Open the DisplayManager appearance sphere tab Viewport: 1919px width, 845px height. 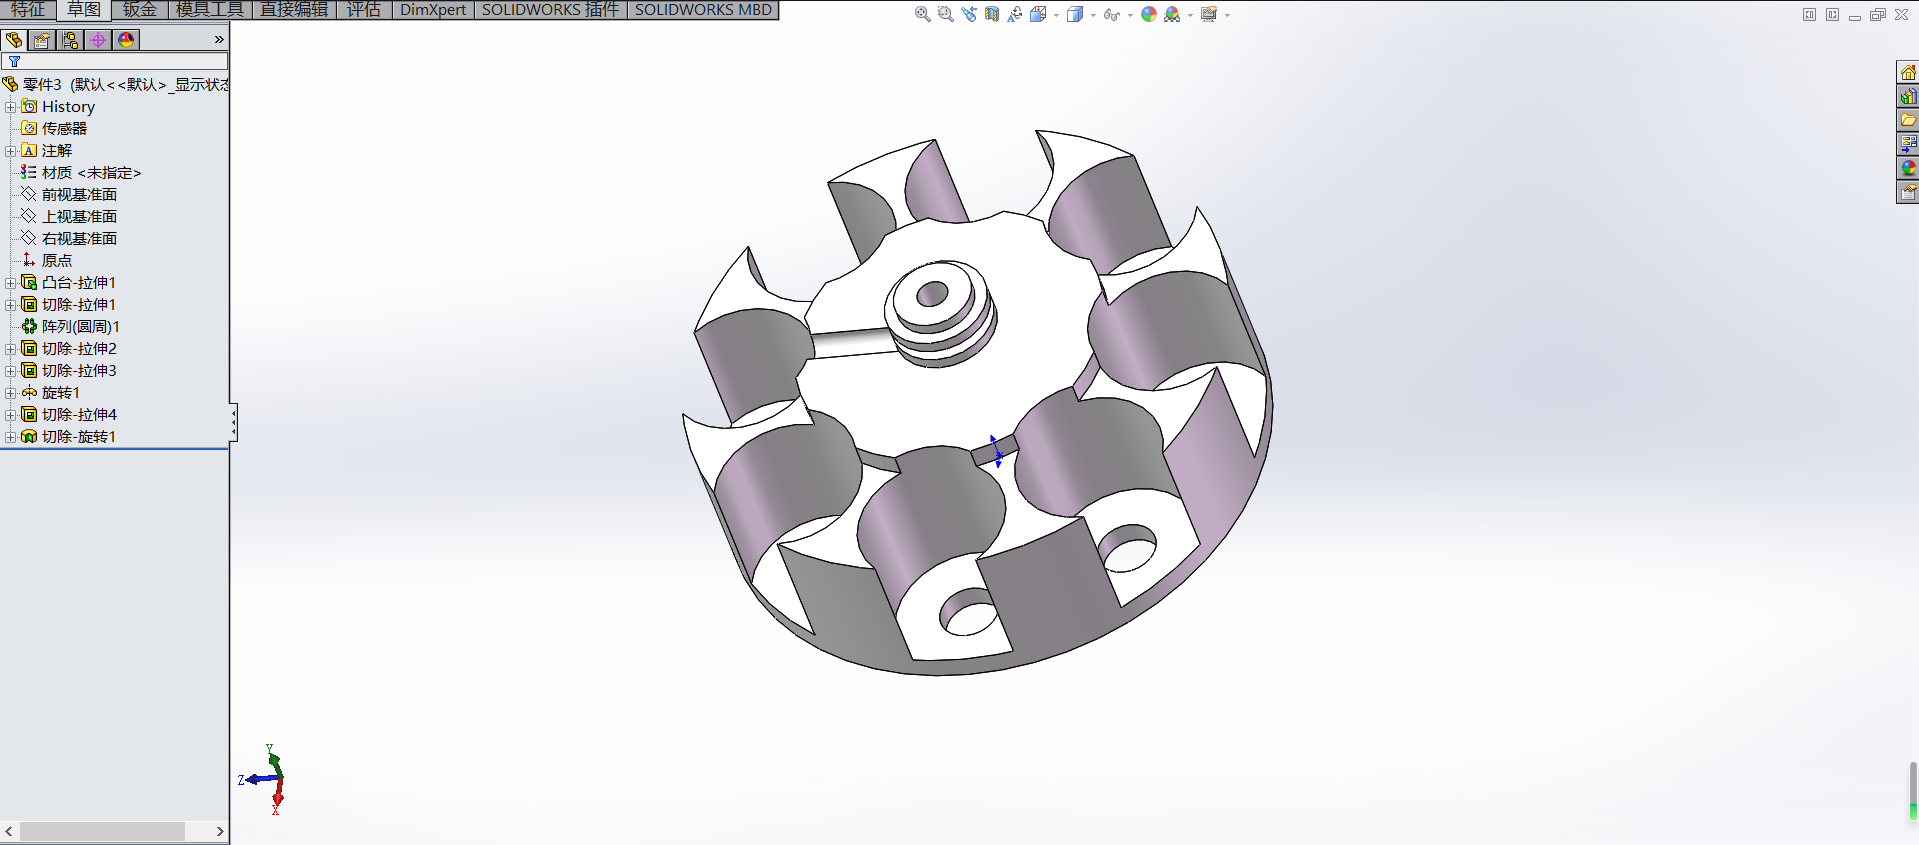[x=126, y=40]
